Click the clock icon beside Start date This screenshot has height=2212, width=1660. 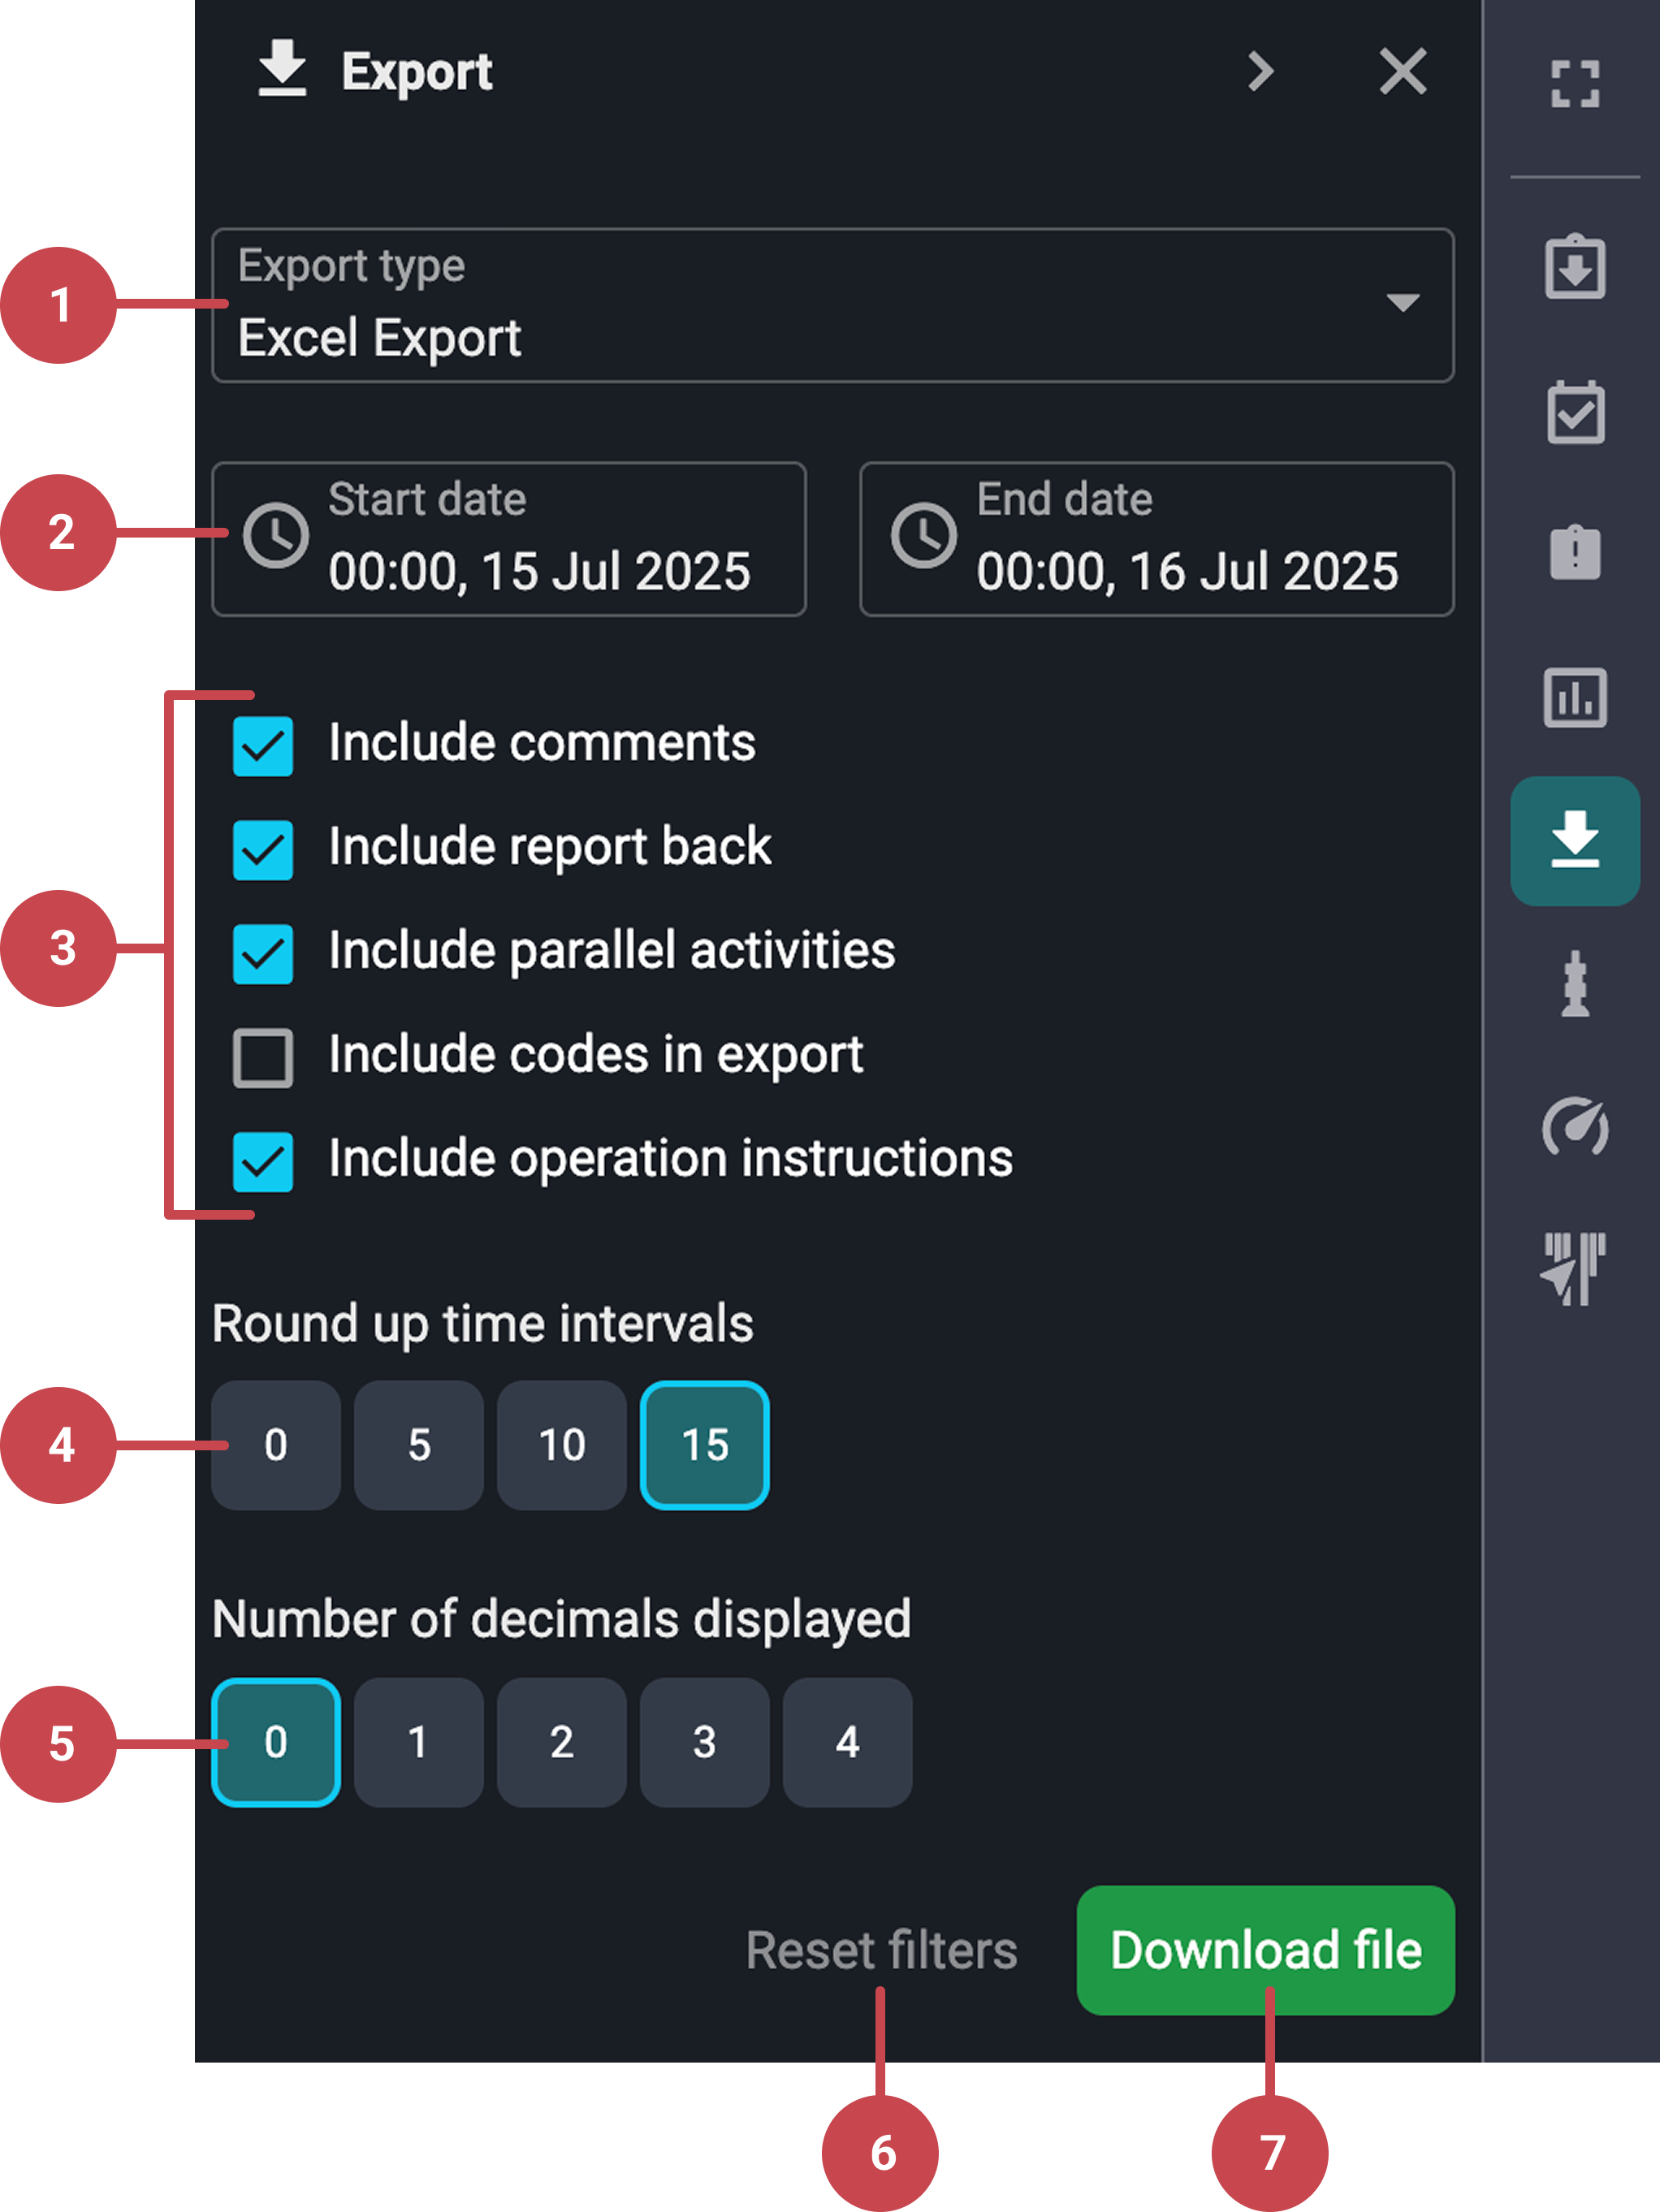(x=275, y=537)
